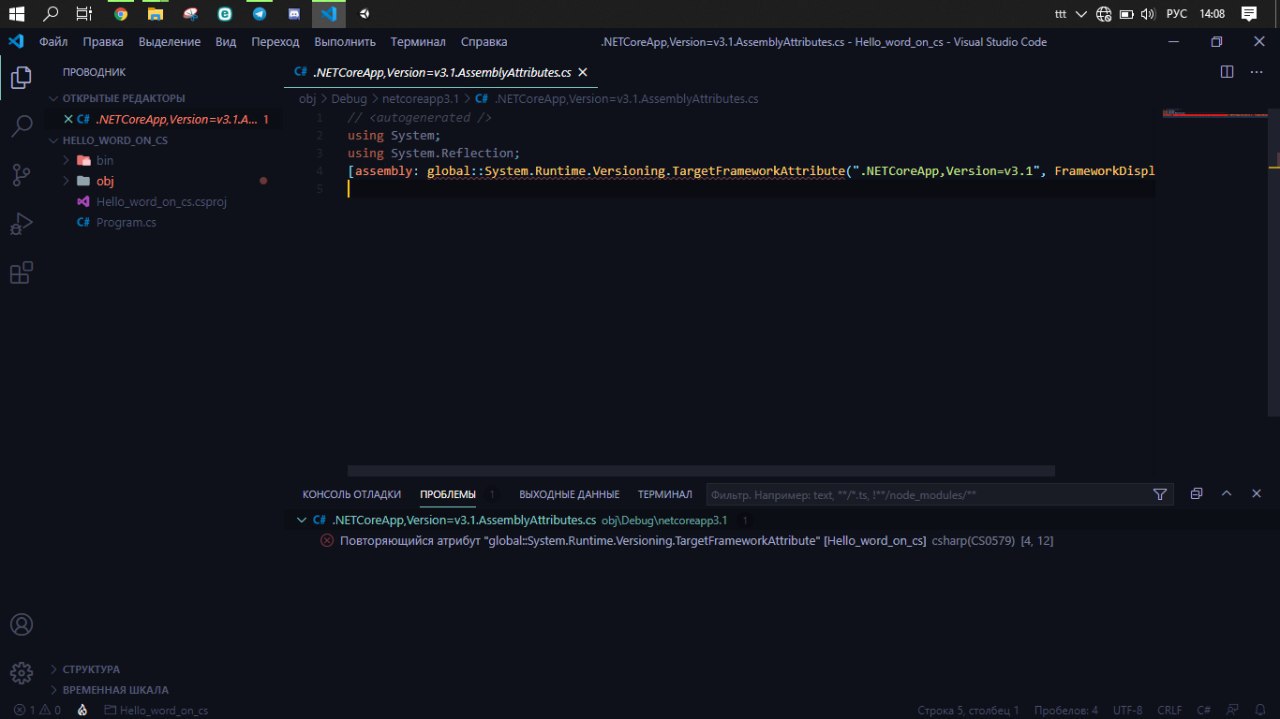Image resolution: width=1280 pixels, height=719 pixels.
Task: Open Program.cs in the explorer
Action: [x=126, y=222]
